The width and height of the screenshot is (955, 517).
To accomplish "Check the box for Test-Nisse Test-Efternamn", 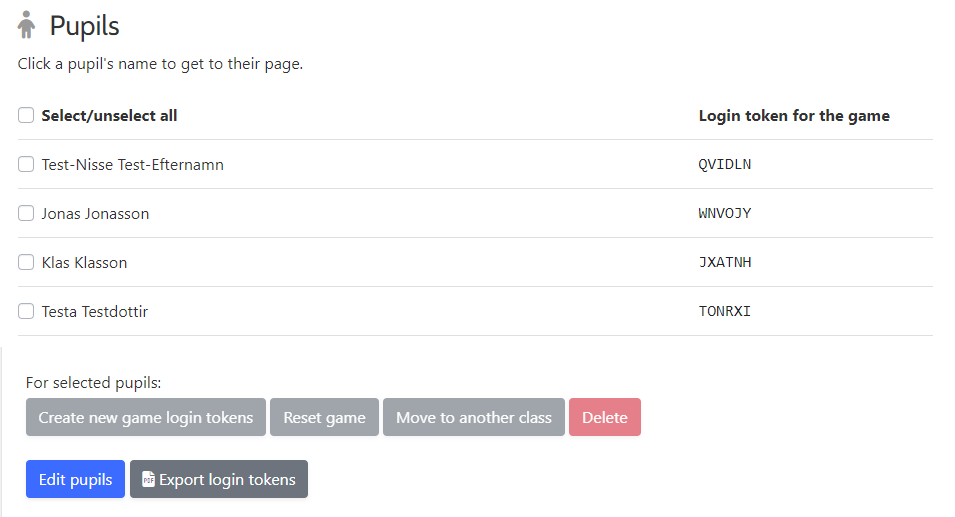I will click(x=26, y=164).
